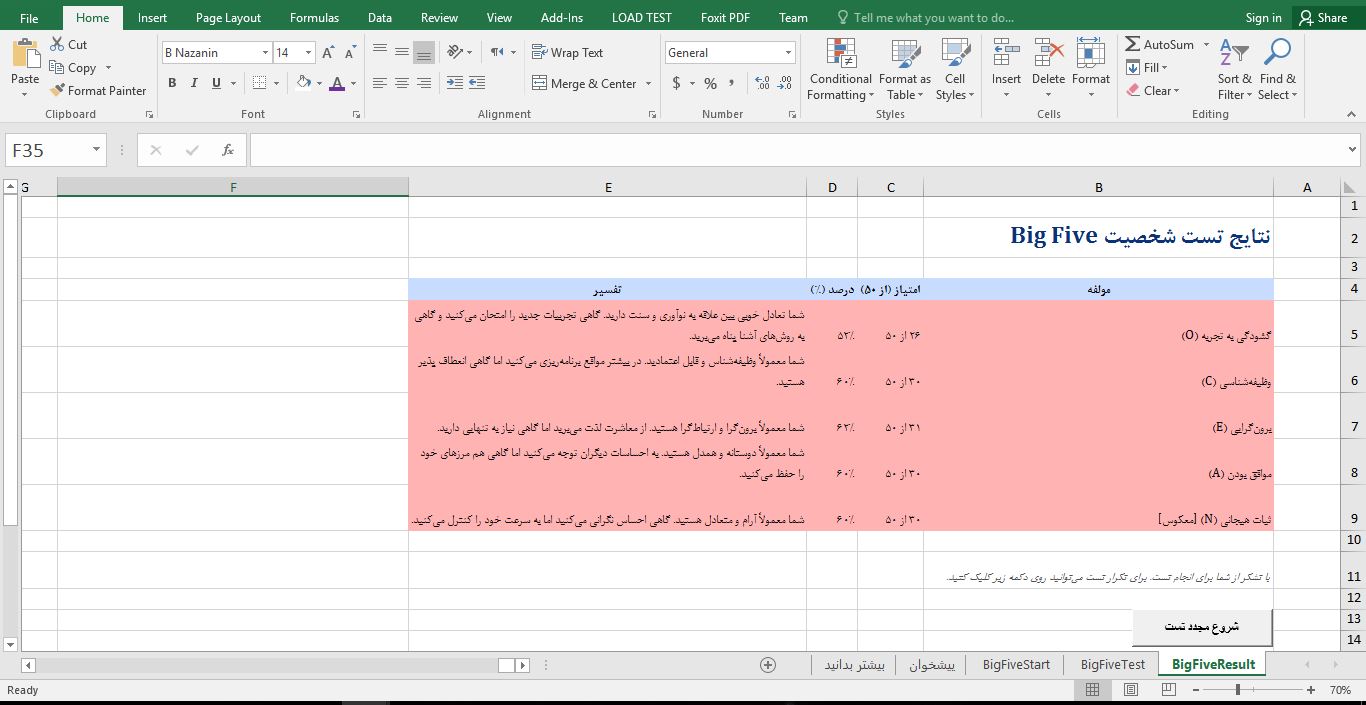This screenshot has width=1366, height=705.
Task: Click the Share button
Action: pyautogui.click(x=1322, y=17)
